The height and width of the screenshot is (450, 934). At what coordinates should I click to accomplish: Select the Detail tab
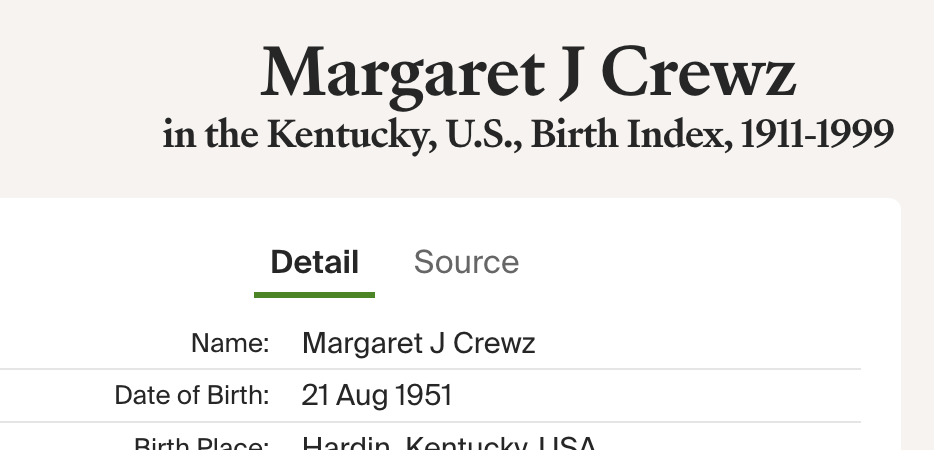[314, 262]
